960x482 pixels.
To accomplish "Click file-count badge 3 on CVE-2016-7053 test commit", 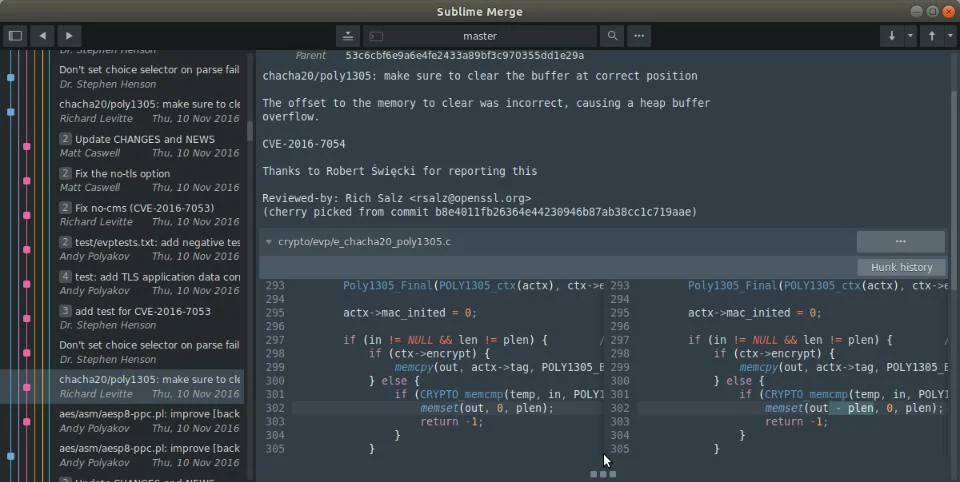I will click(66, 311).
